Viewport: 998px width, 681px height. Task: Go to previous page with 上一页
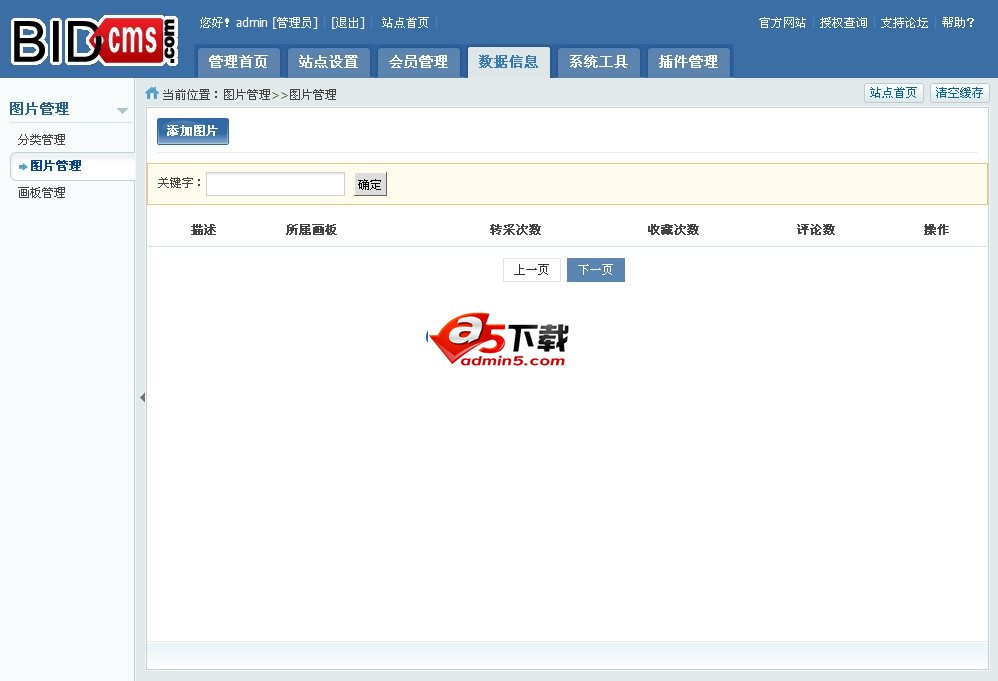point(531,270)
